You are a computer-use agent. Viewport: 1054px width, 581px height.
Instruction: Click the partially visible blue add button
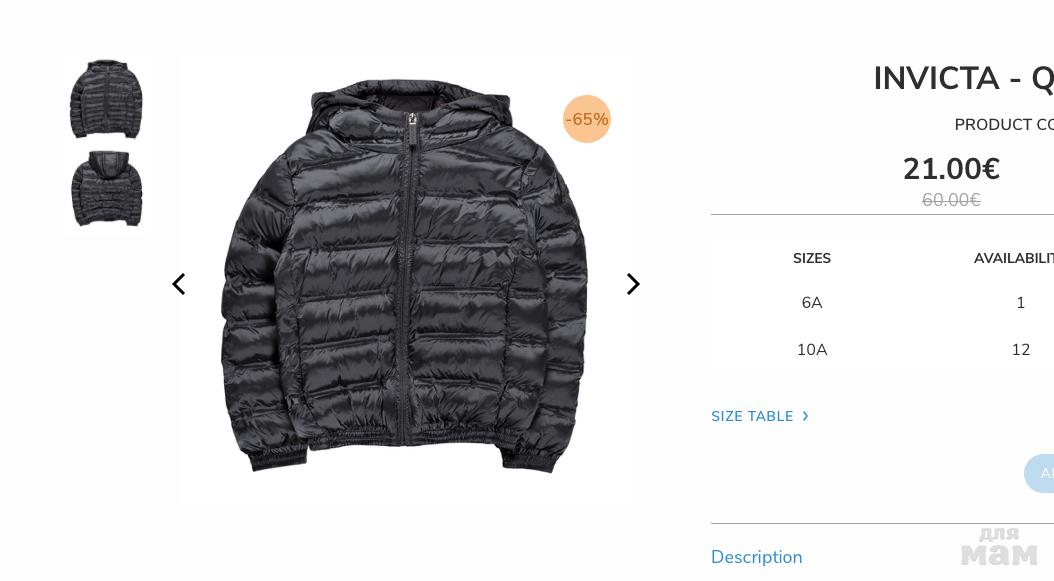pos(1039,473)
